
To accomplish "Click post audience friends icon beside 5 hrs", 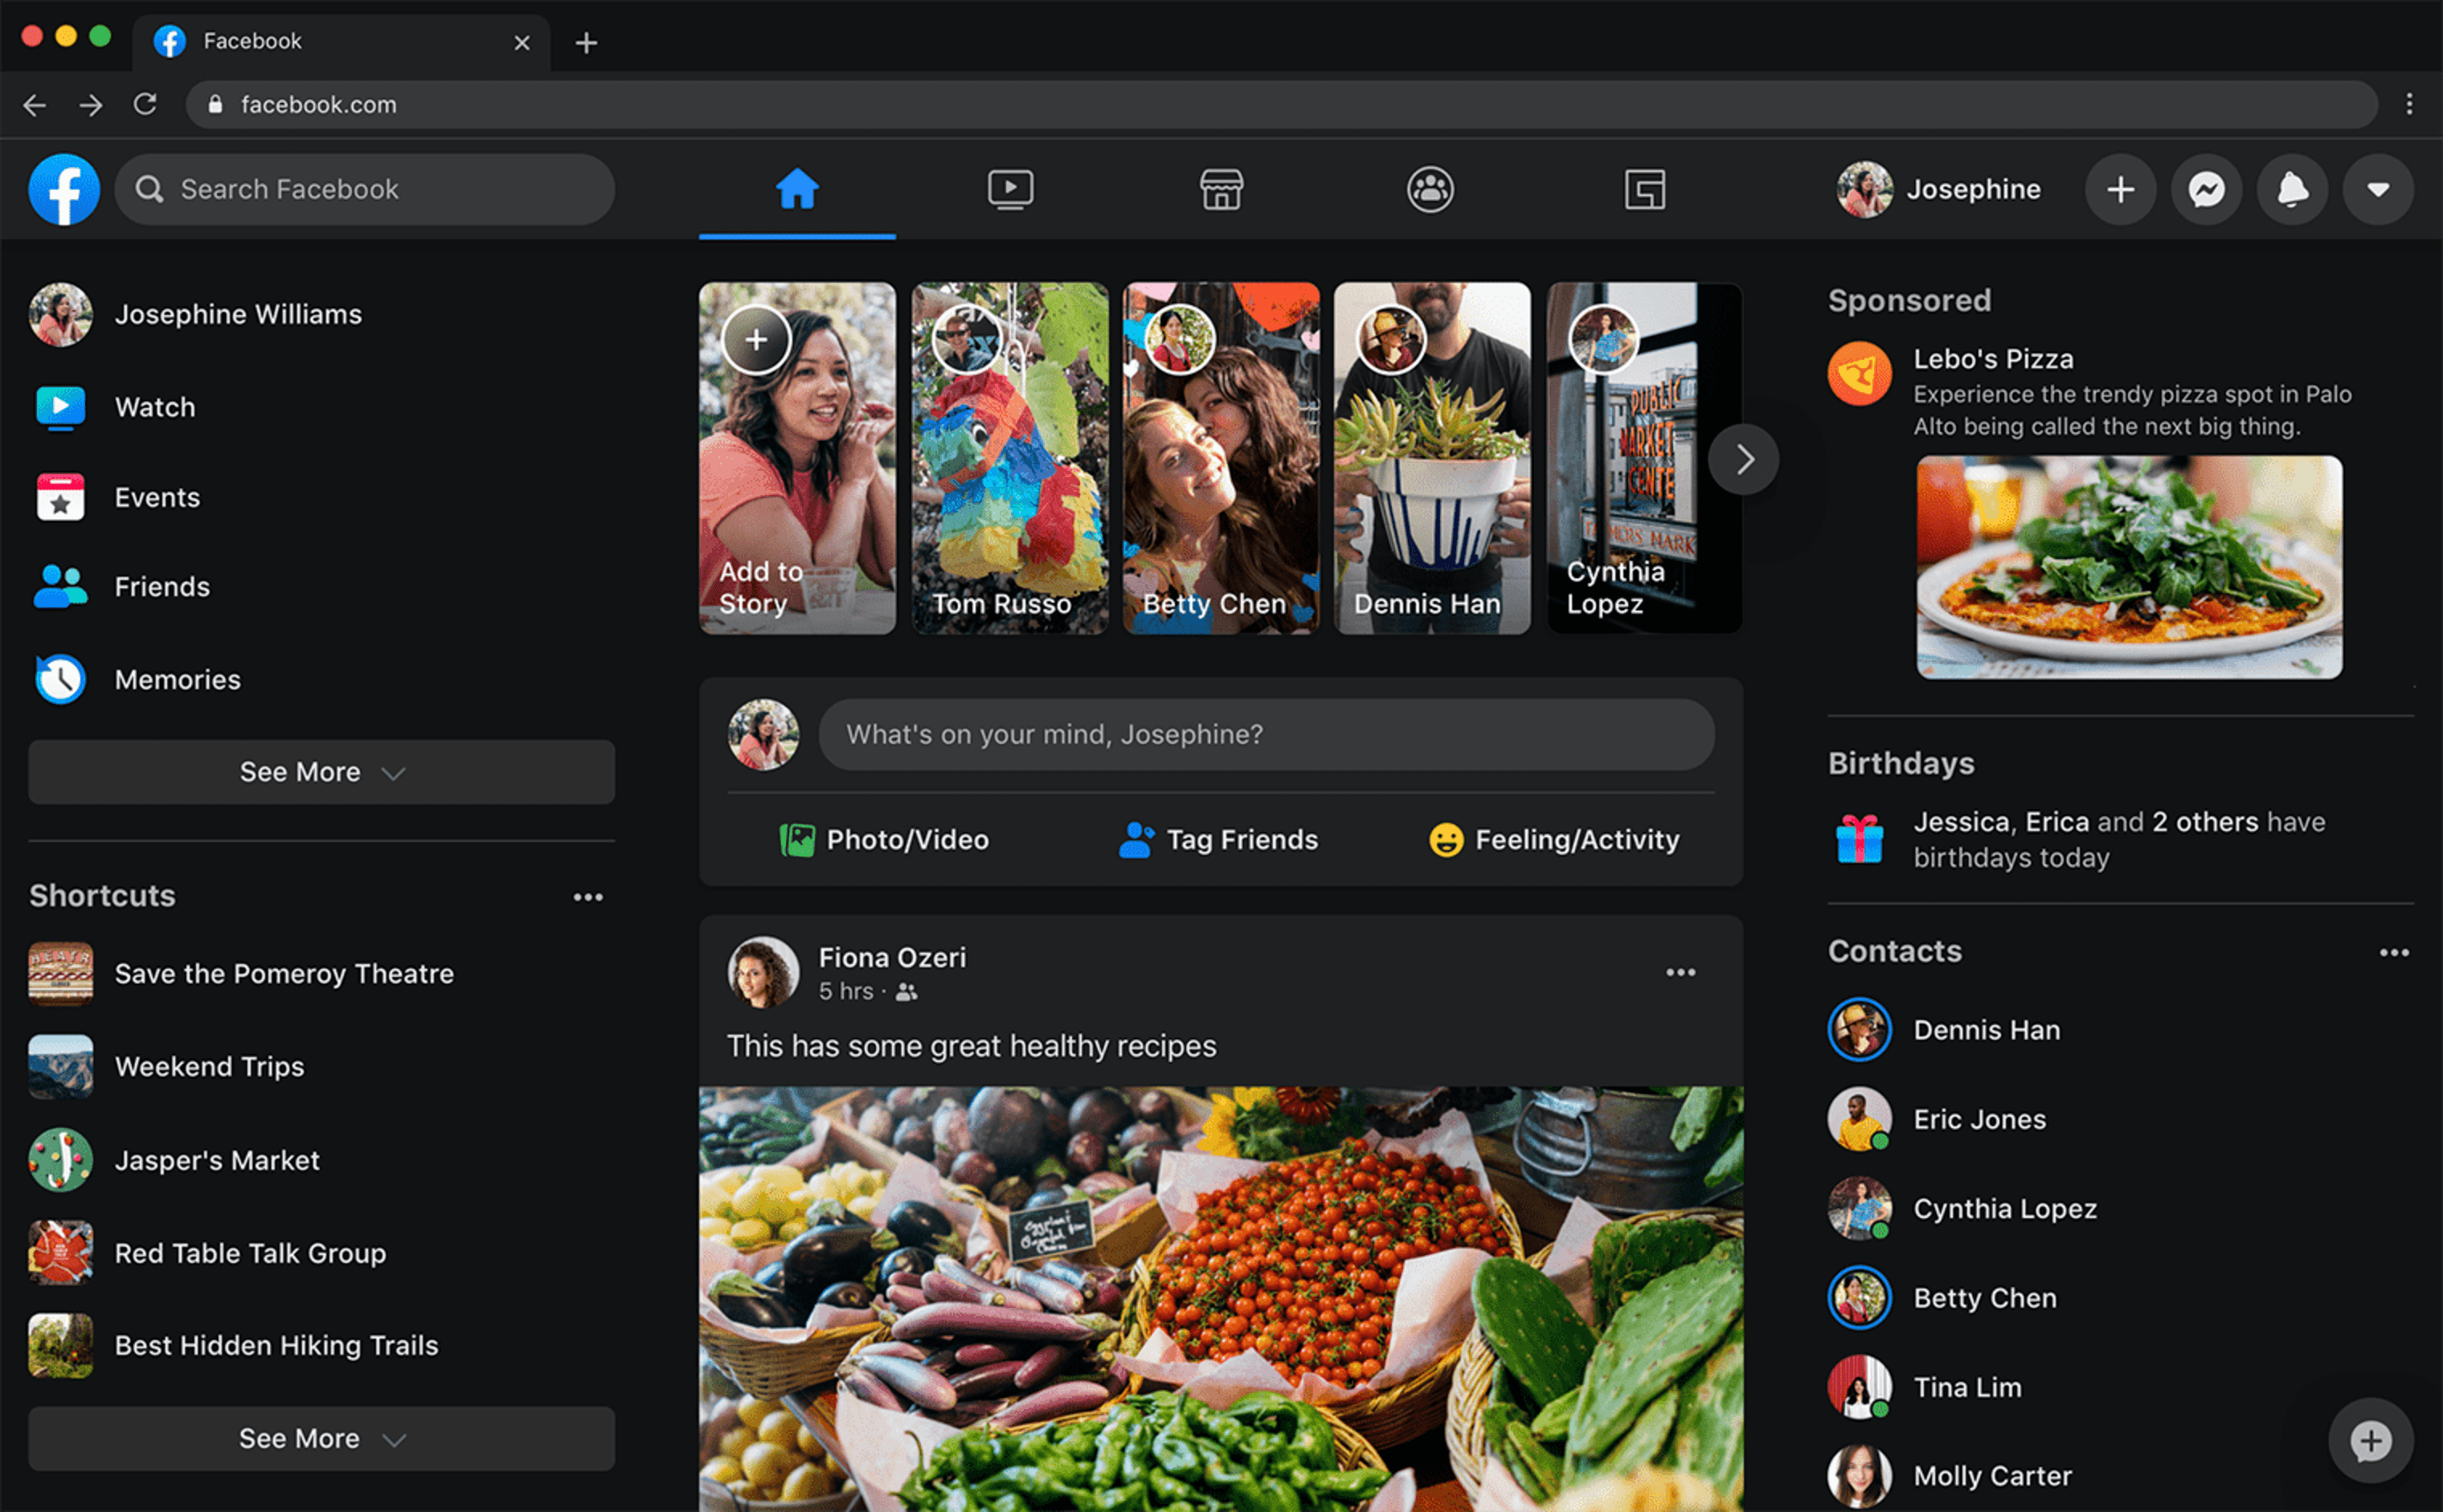I will [x=906, y=992].
